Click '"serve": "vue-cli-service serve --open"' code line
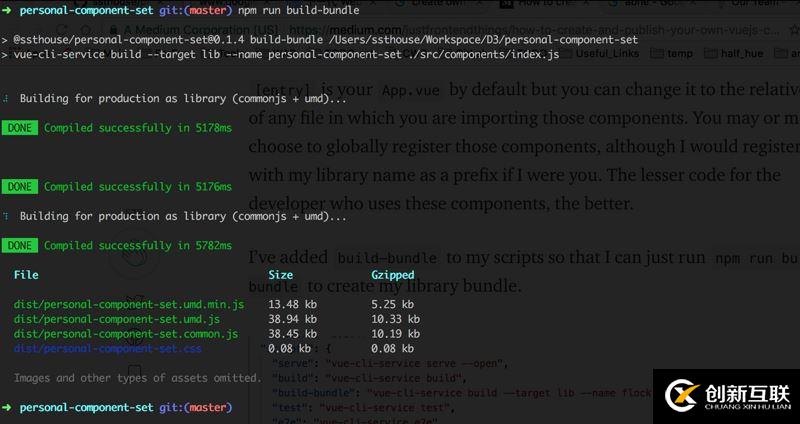800x424 pixels. click(390, 364)
